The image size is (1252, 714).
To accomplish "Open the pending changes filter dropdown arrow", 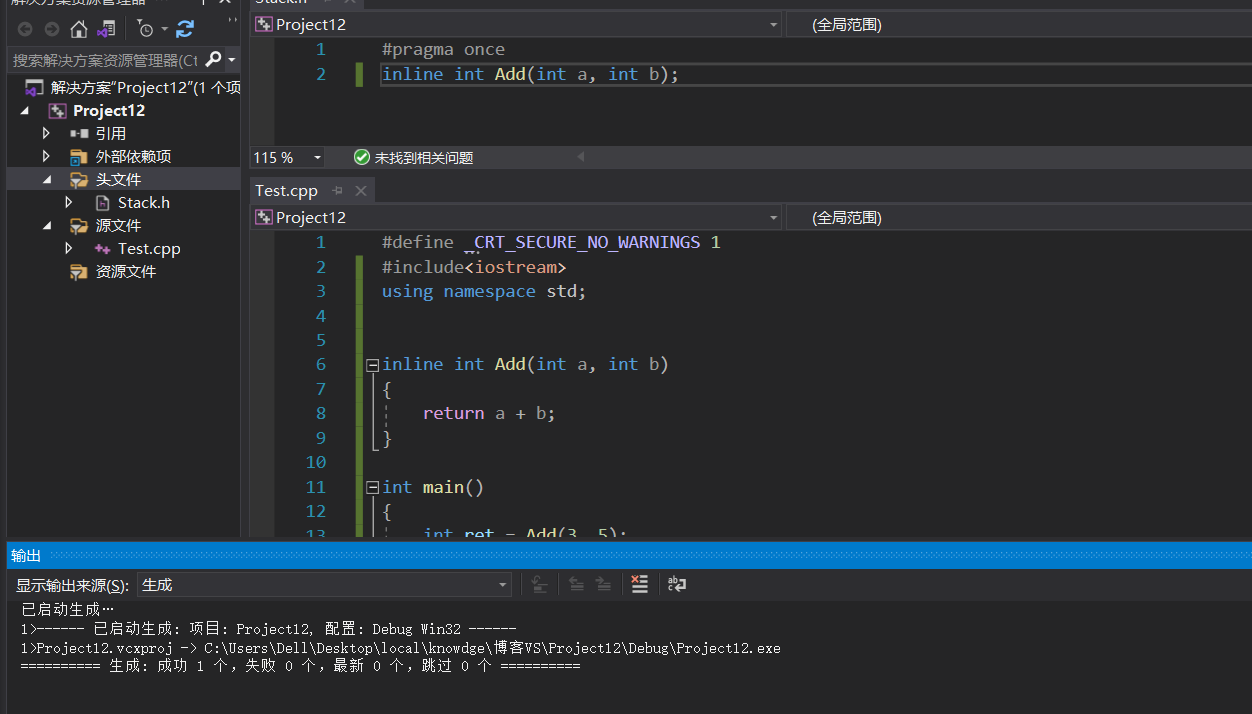I will coord(165,30).
